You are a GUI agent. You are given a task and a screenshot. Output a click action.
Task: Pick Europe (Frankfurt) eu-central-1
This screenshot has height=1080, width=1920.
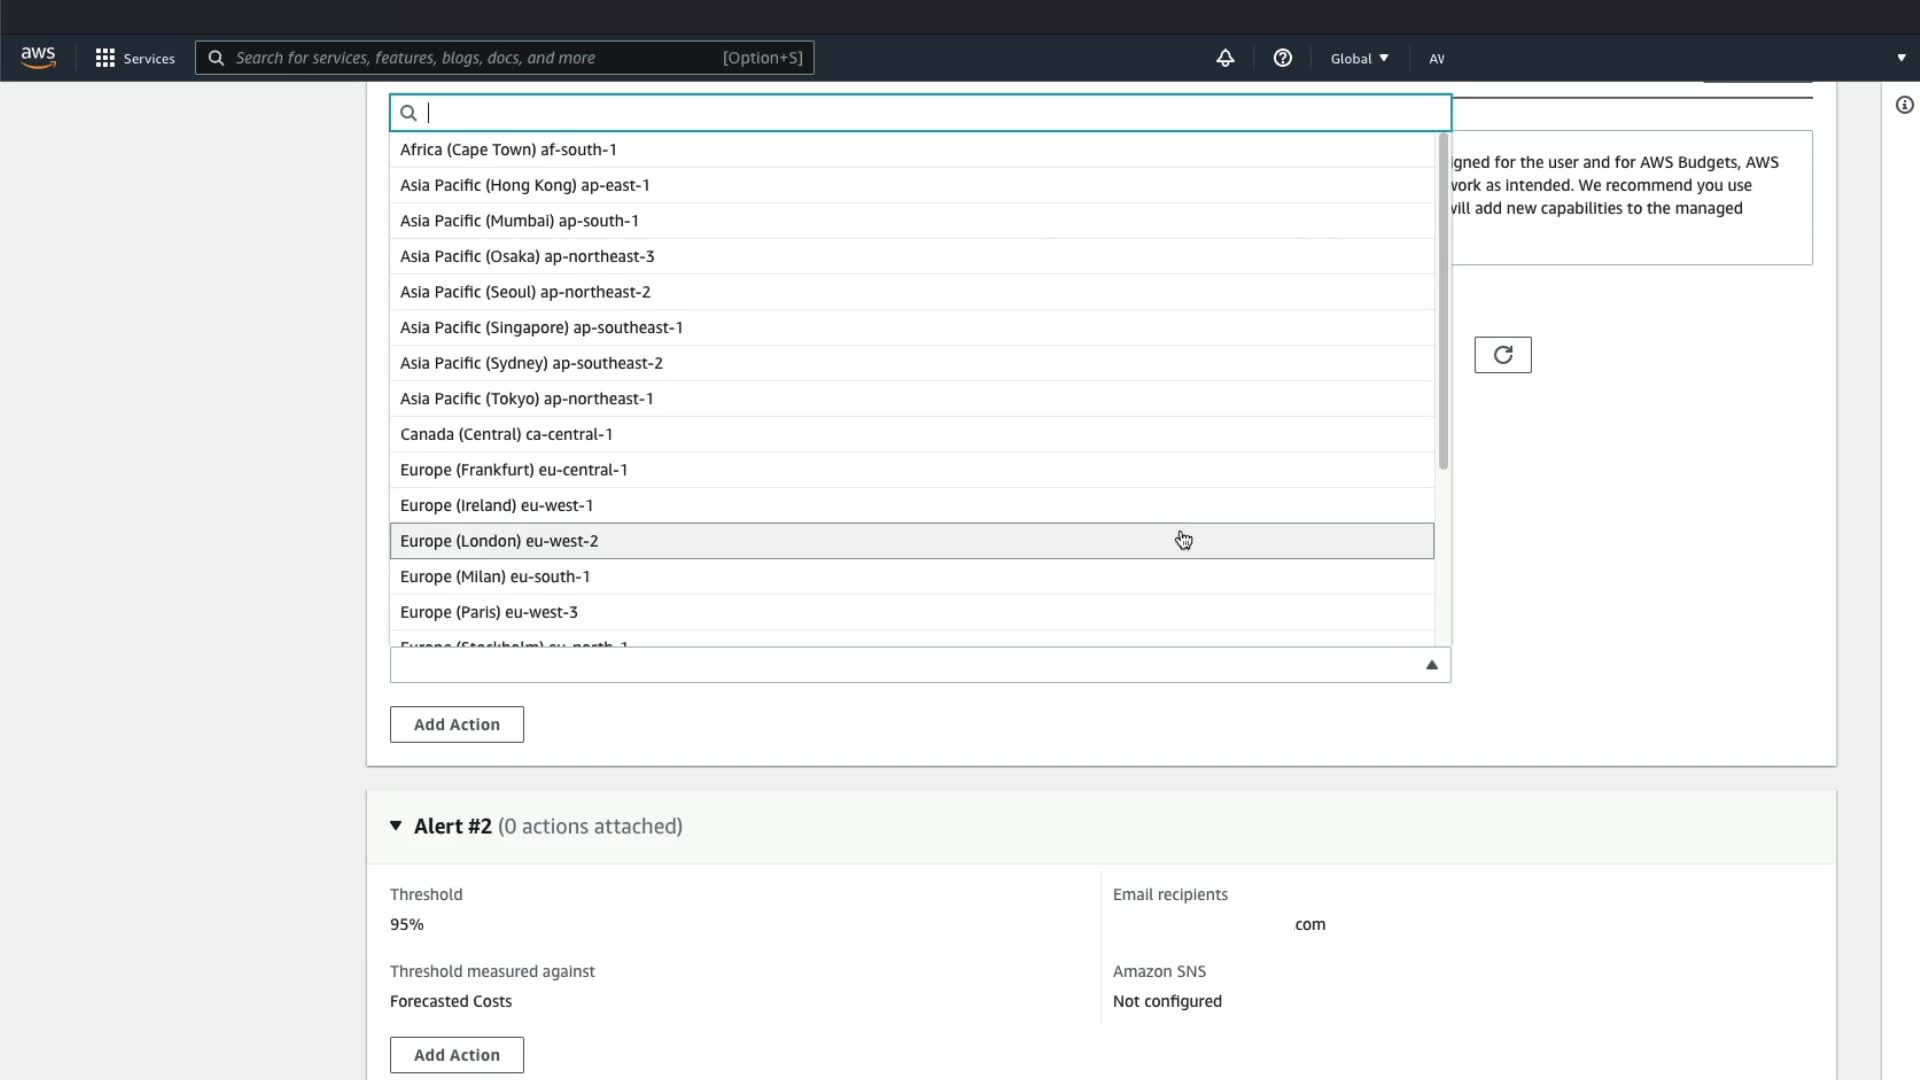pyautogui.click(x=514, y=470)
